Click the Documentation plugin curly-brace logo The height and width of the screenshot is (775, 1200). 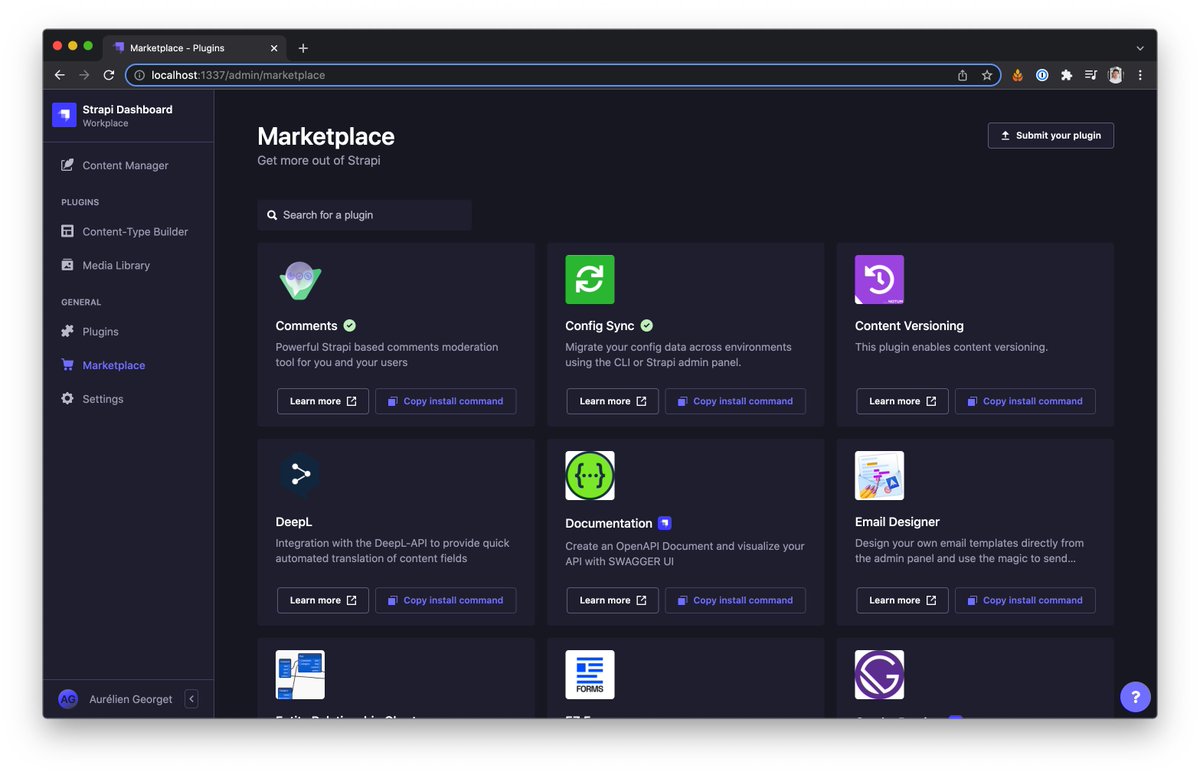(590, 476)
